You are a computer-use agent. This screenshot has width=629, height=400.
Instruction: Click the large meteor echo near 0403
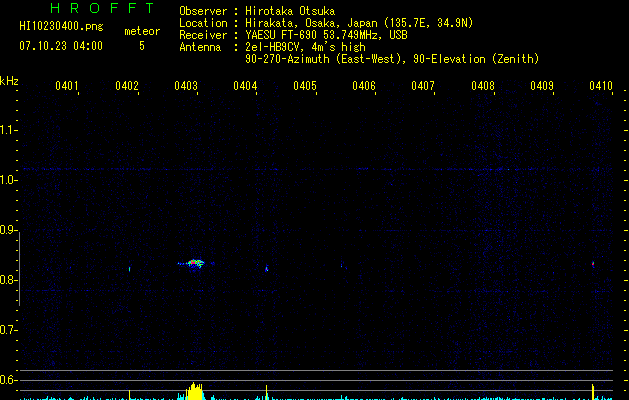point(195,264)
